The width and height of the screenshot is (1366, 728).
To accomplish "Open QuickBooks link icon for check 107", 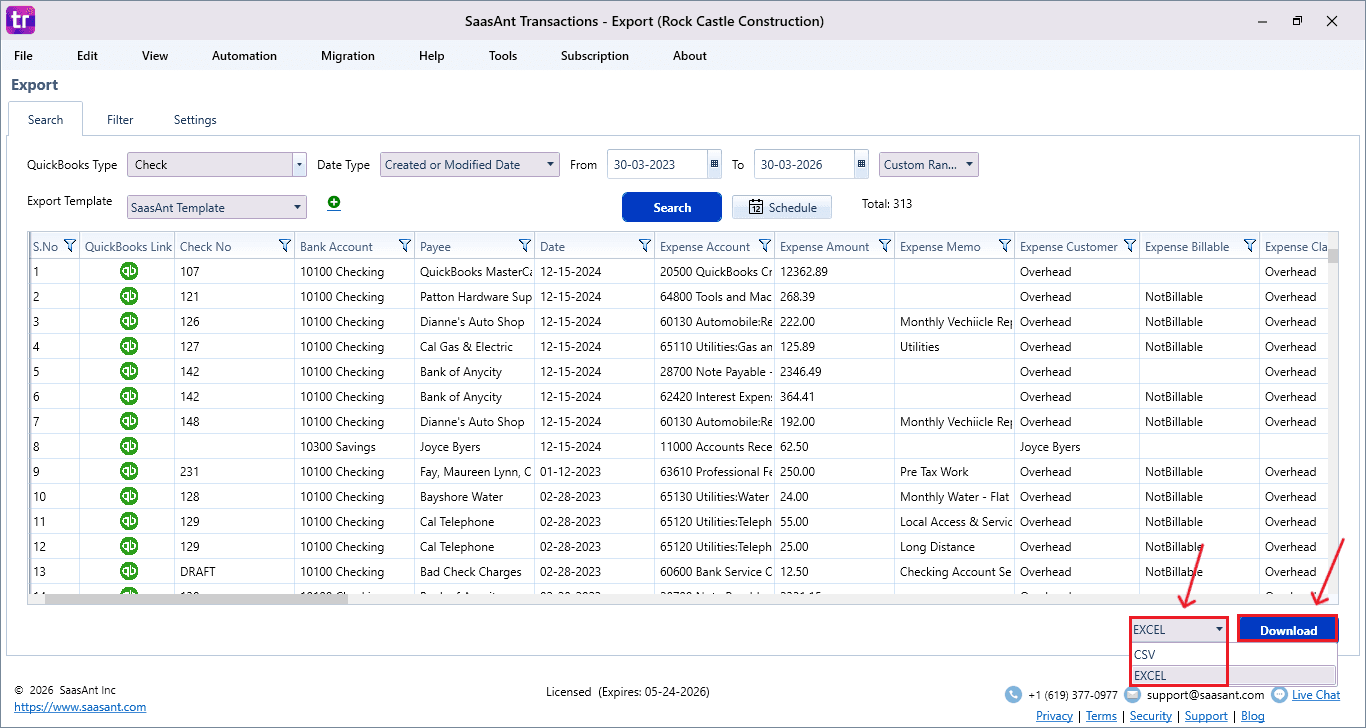I will pyautogui.click(x=129, y=271).
